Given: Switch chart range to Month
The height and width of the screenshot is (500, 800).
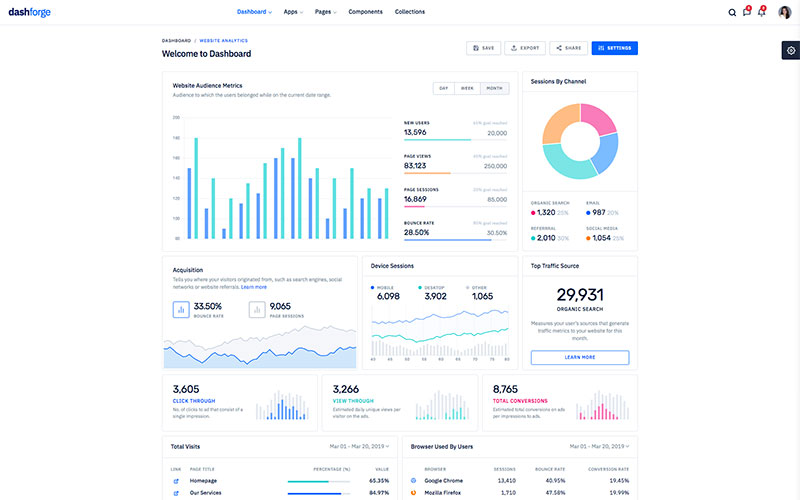Looking at the screenshot, I should coord(494,88).
